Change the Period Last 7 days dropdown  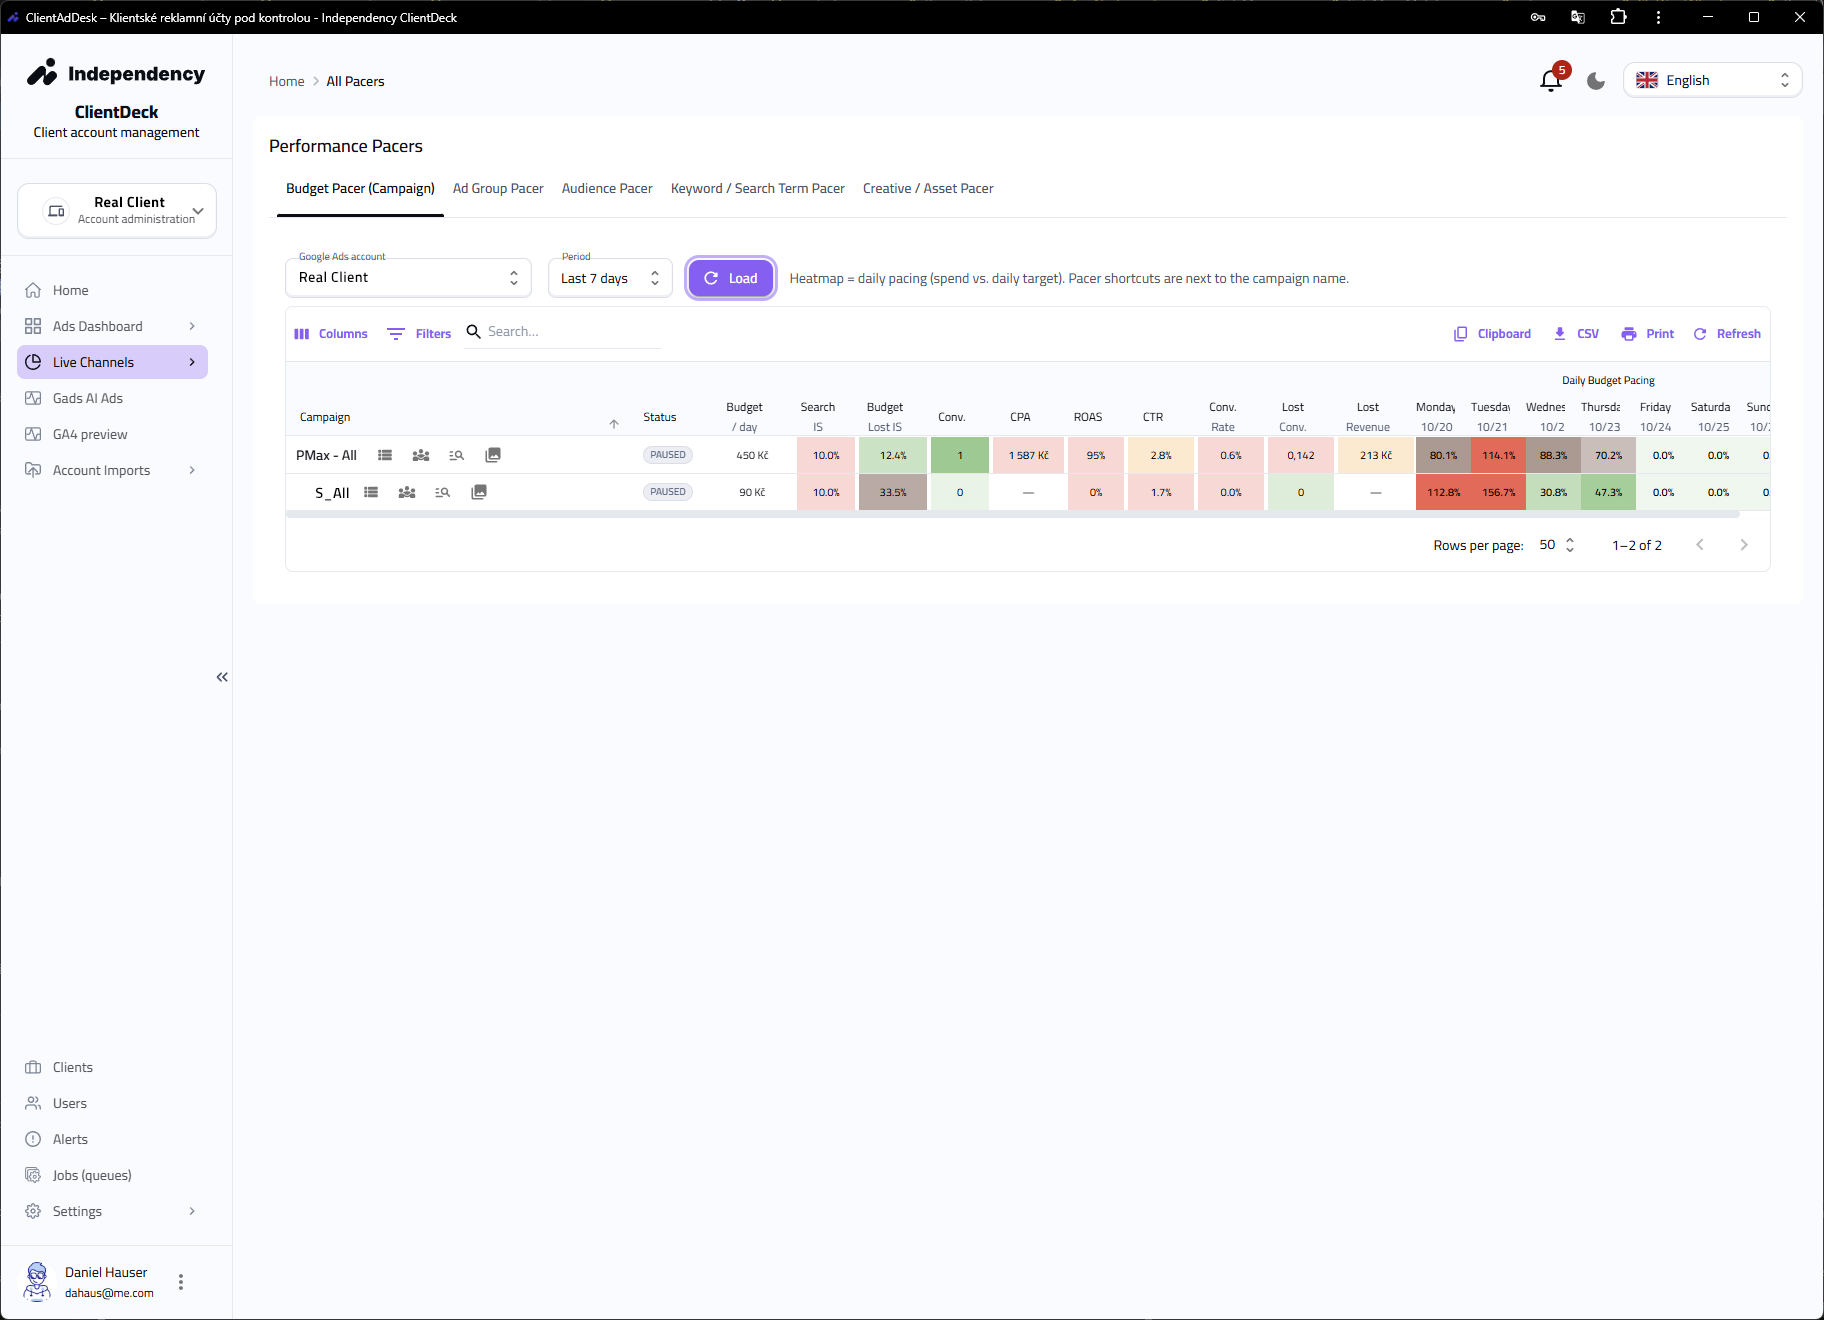coord(610,278)
